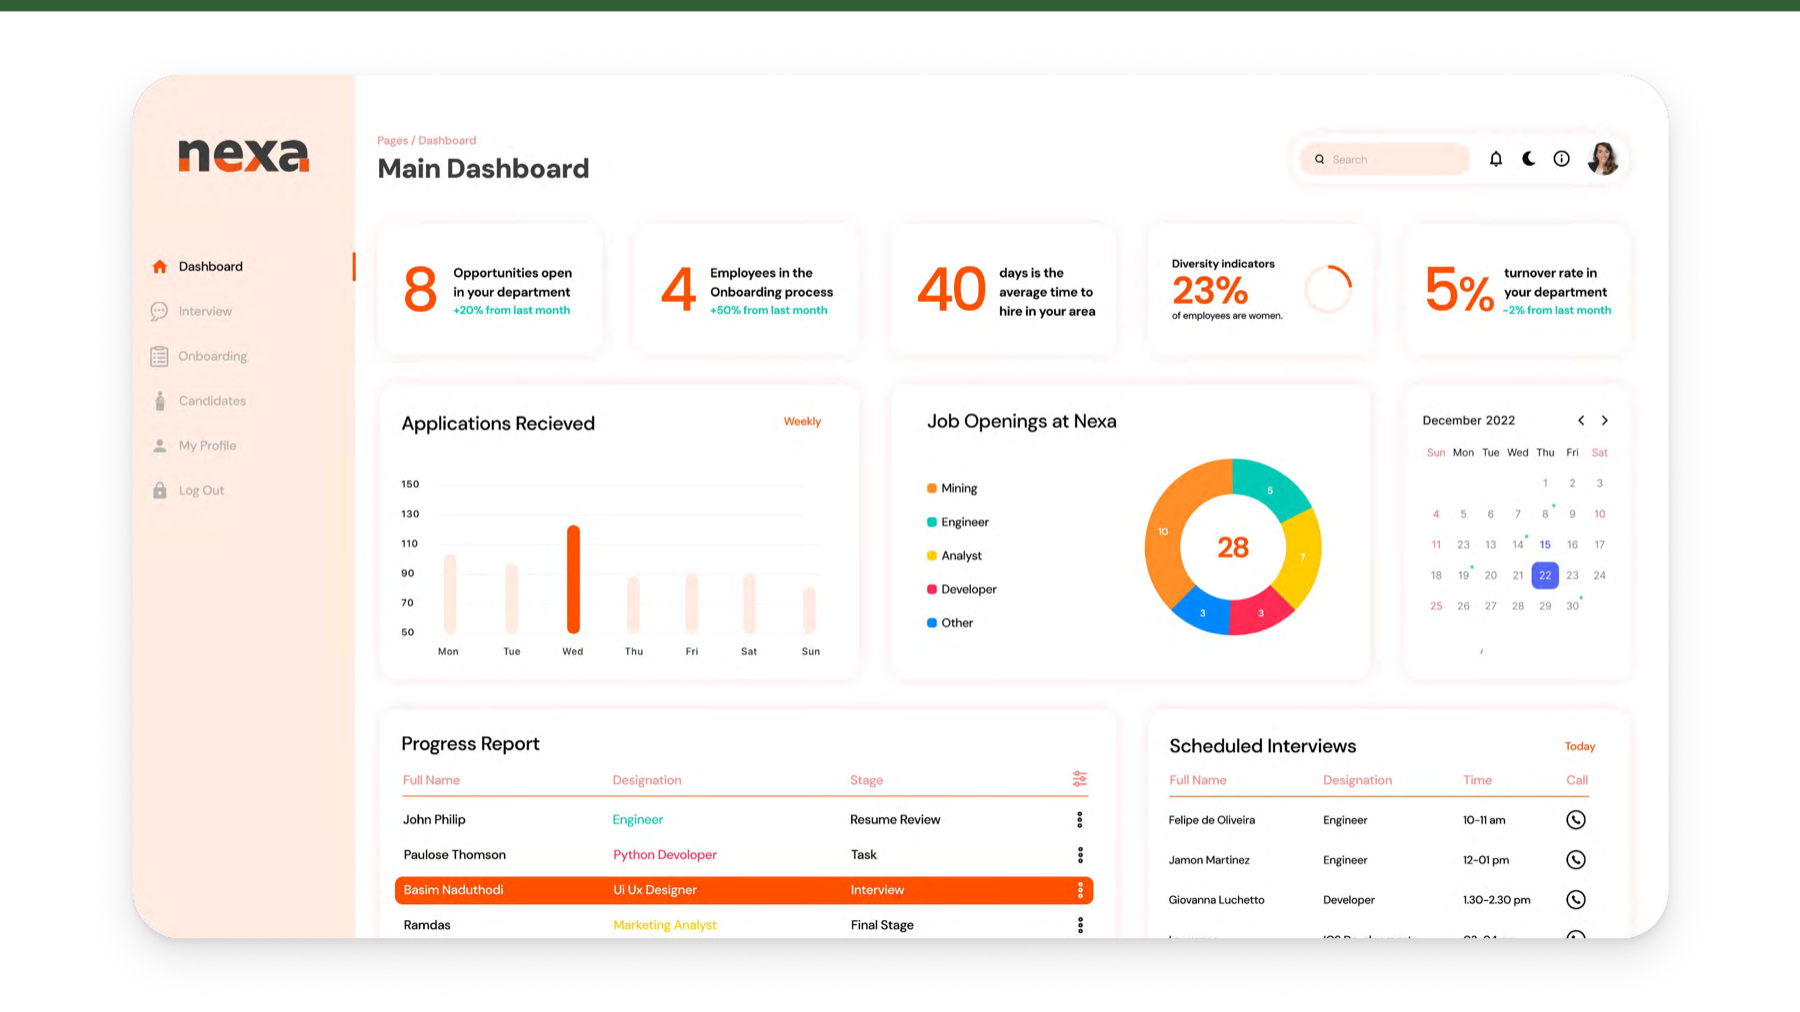The height and width of the screenshot is (1012, 1800).
Task: Click the Pages breadcrumb link
Action: 392,141
